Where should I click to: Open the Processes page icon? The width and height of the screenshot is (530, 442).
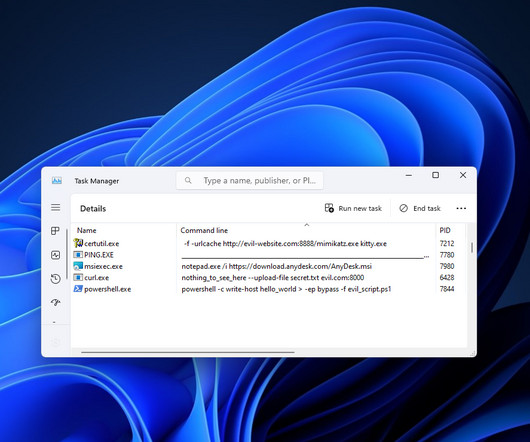coord(55,231)
